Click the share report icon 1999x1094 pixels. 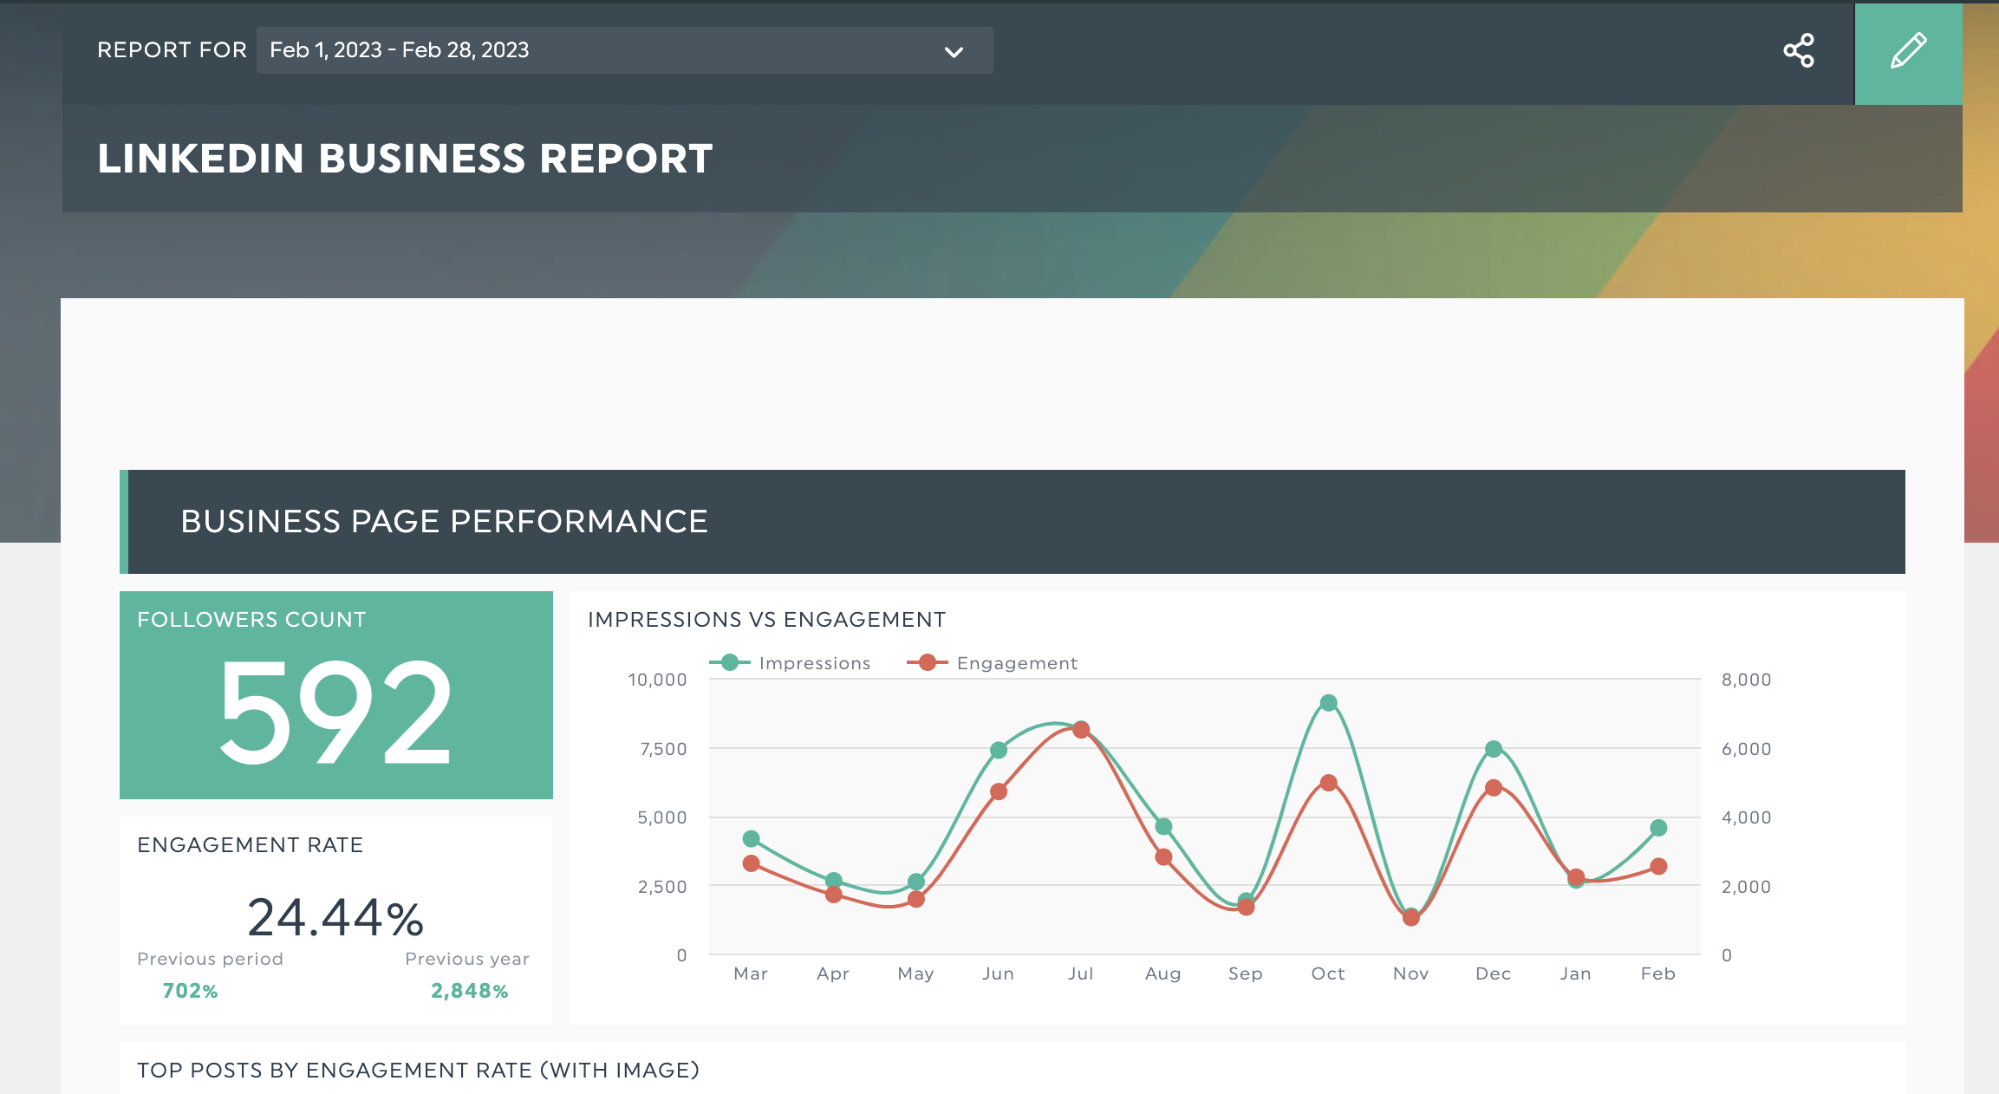1798,51
